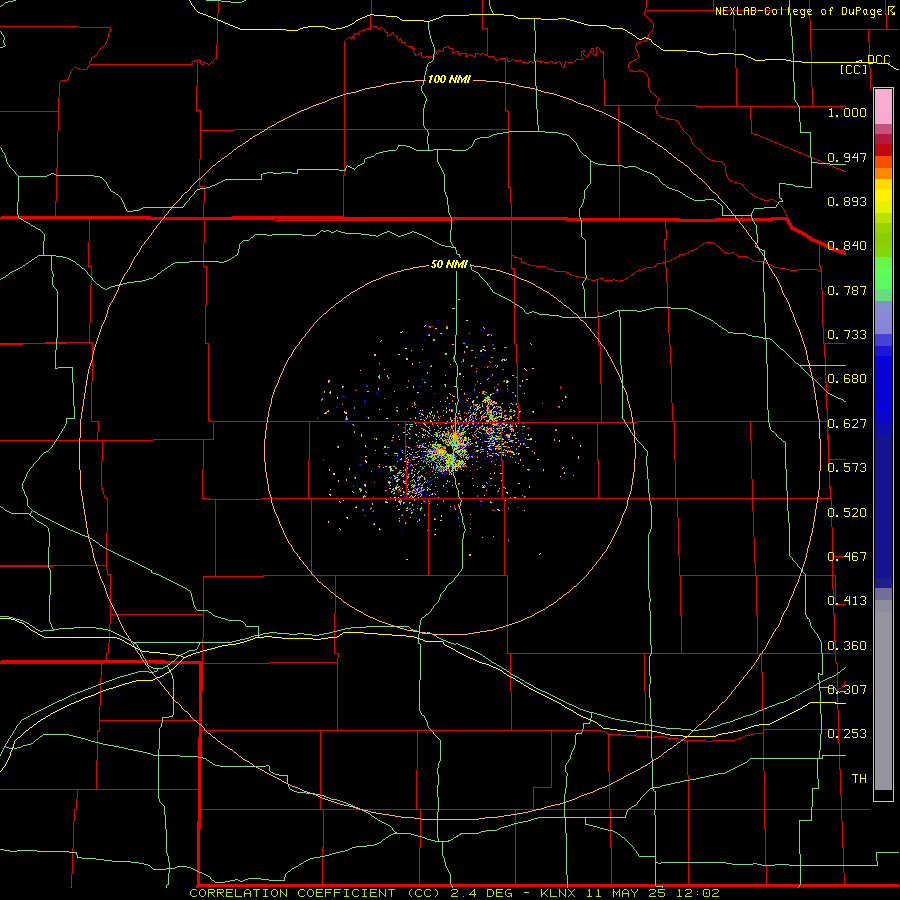Viewport: 900px width, 900px height.
Task: Click the 0.520 scale value
Action: (x=847, y=512)
